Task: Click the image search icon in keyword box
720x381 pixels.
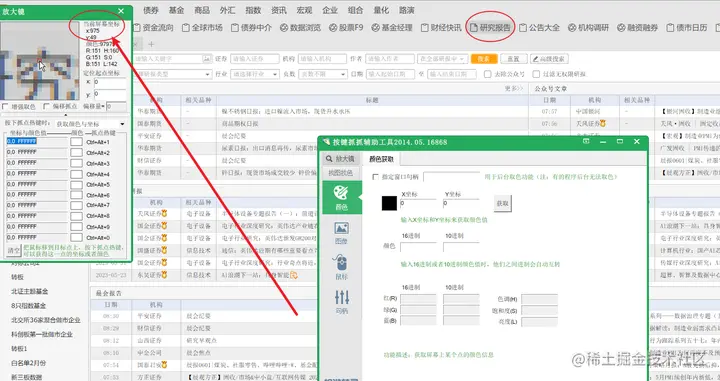Action: coord(207,59)
